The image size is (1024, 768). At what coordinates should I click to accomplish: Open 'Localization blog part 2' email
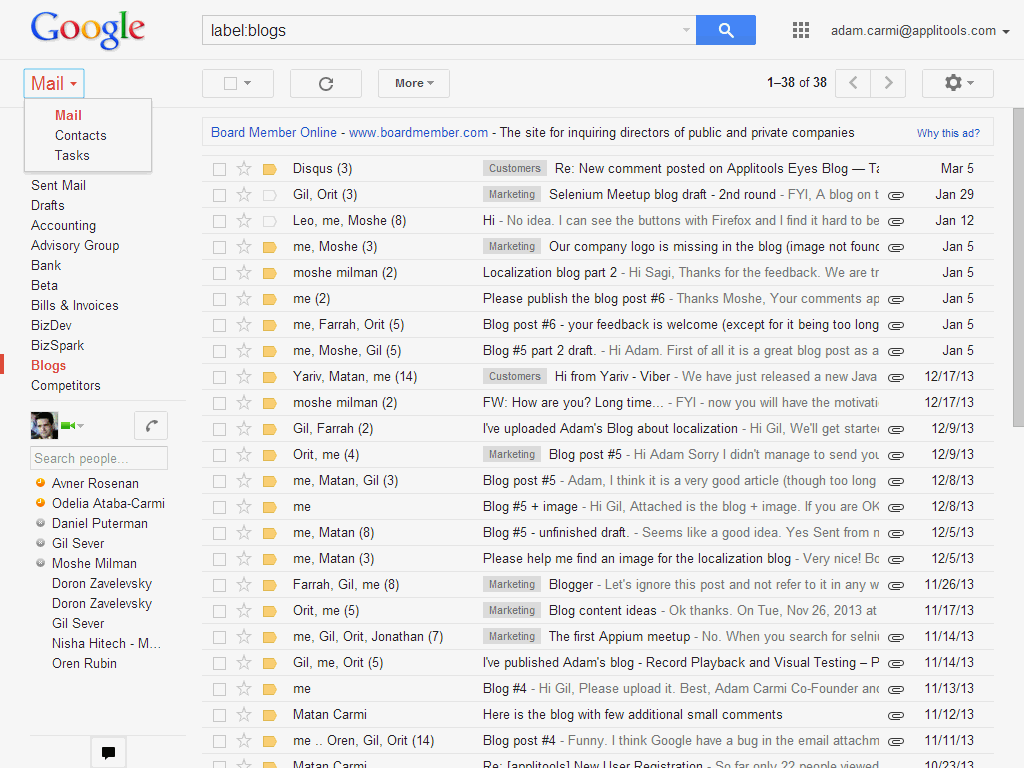coord(550,273)
